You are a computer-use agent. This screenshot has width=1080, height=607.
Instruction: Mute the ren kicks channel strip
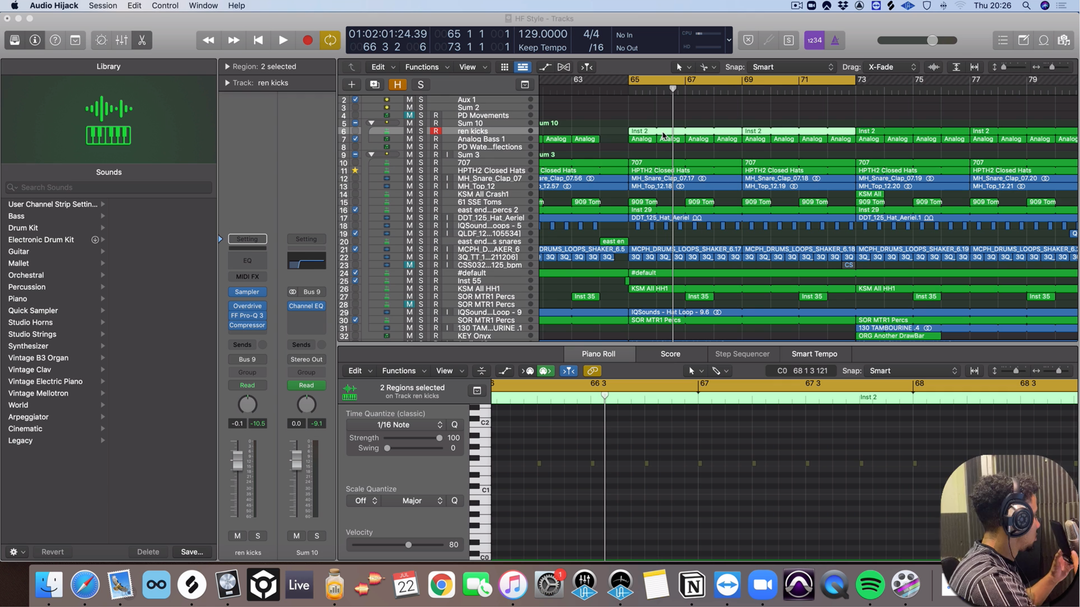(x=237, y=536)
